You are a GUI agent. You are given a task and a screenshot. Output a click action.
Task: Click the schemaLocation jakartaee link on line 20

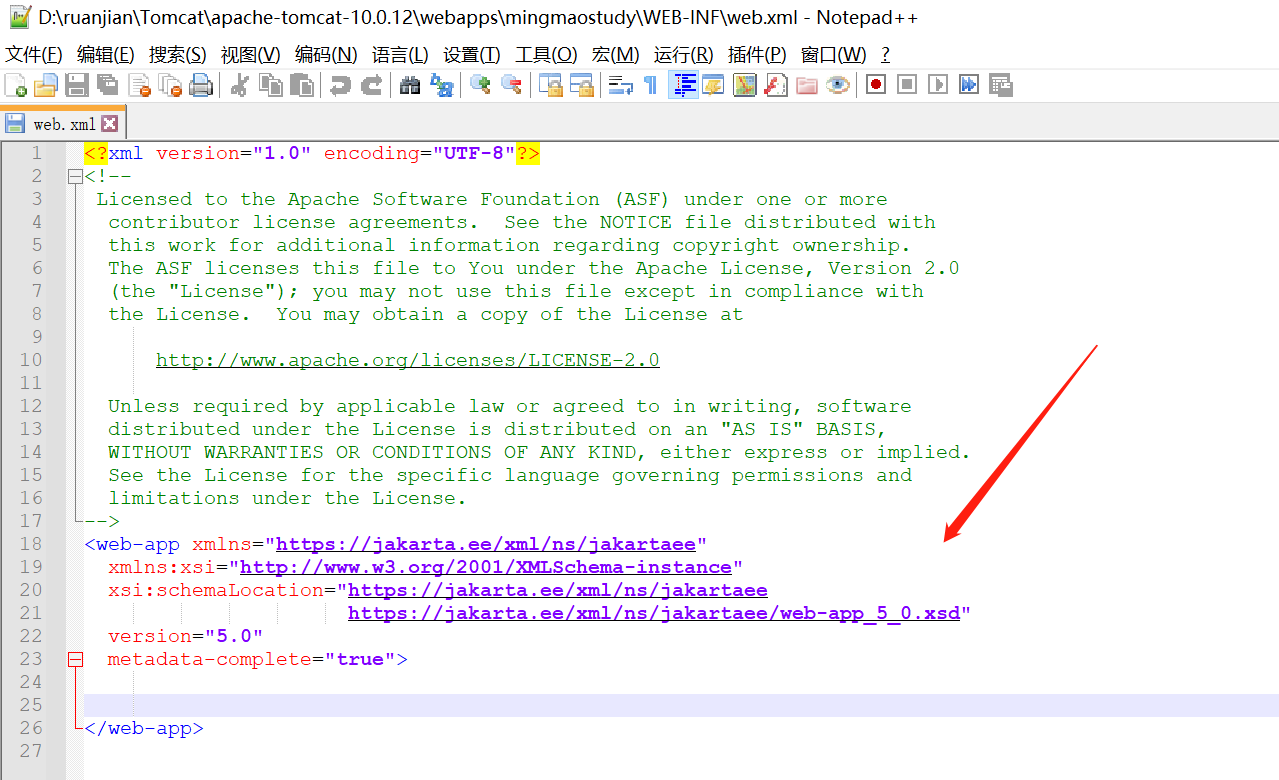557,590
